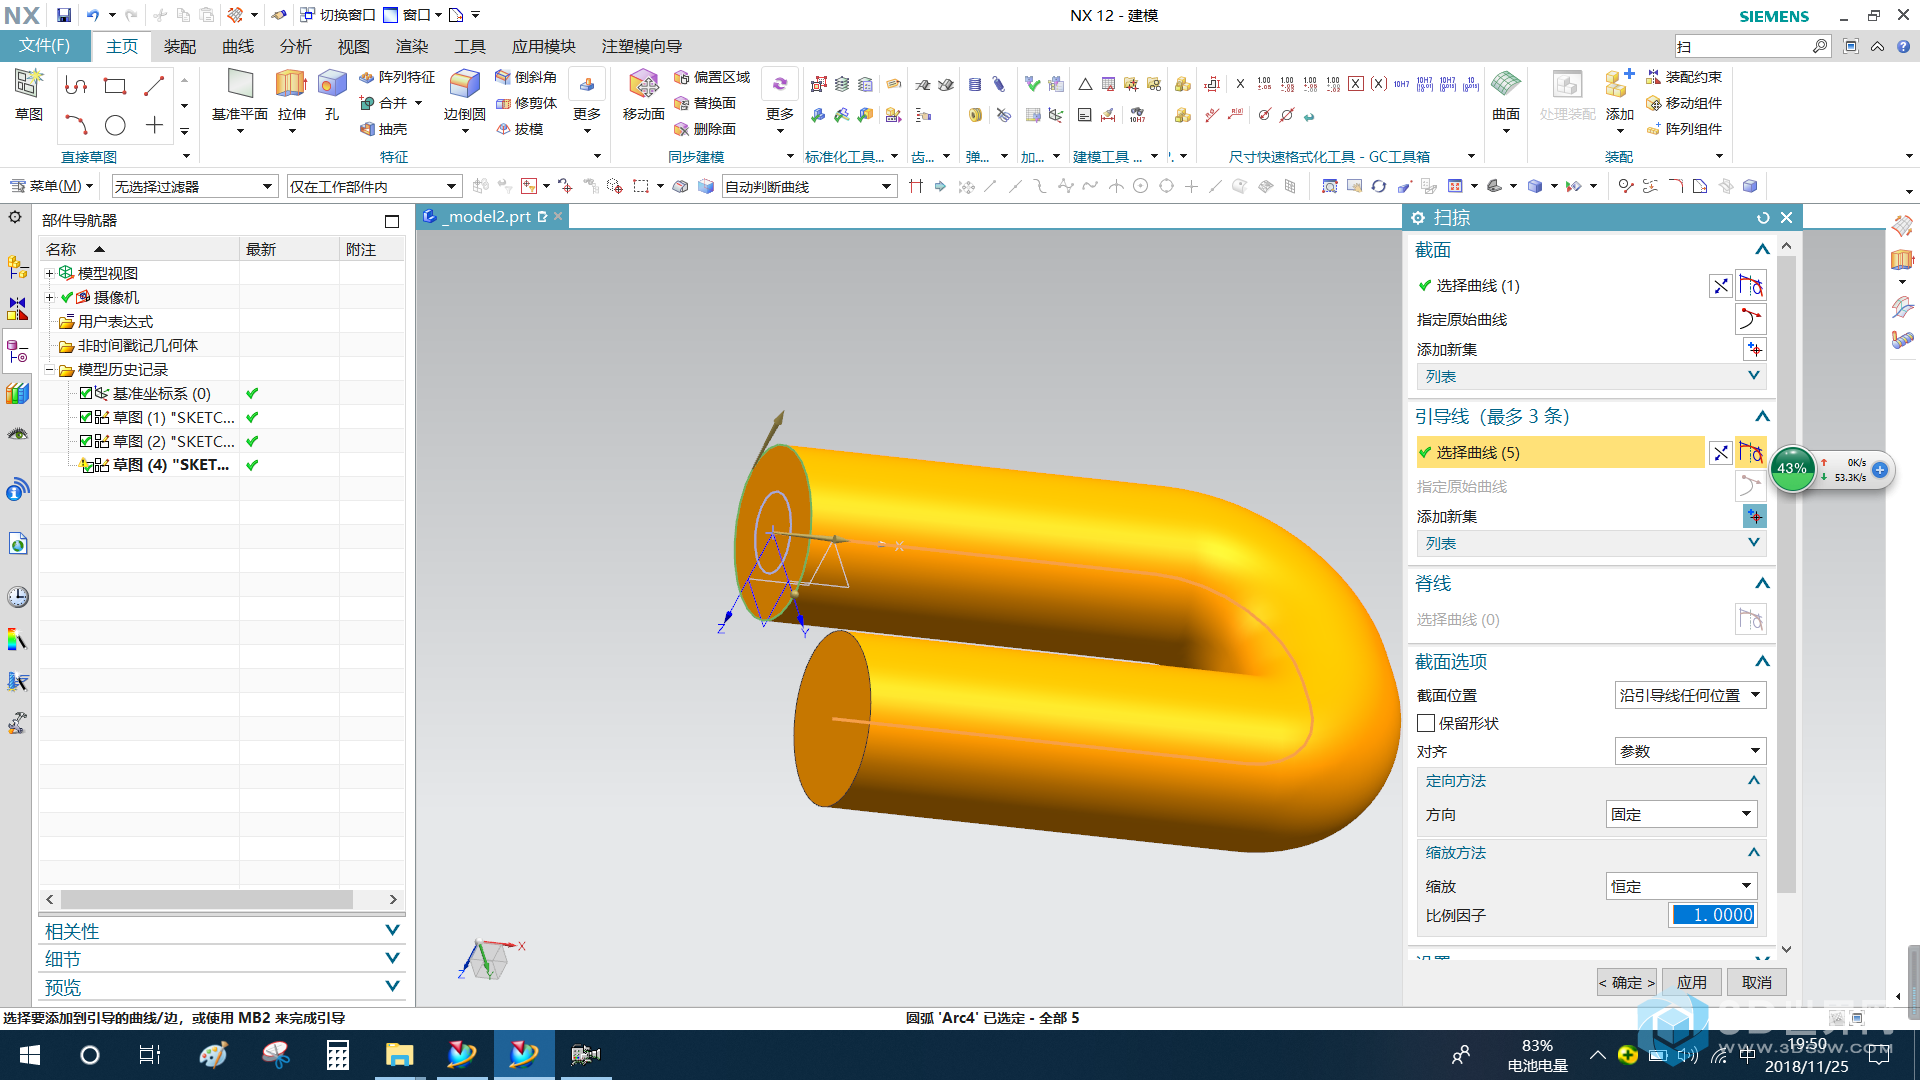The width and height of the screenshot is (1920, 1080).
Task: Expand the 模型视图 tree node
Action: pyautogui.click(x=49, y=273)
